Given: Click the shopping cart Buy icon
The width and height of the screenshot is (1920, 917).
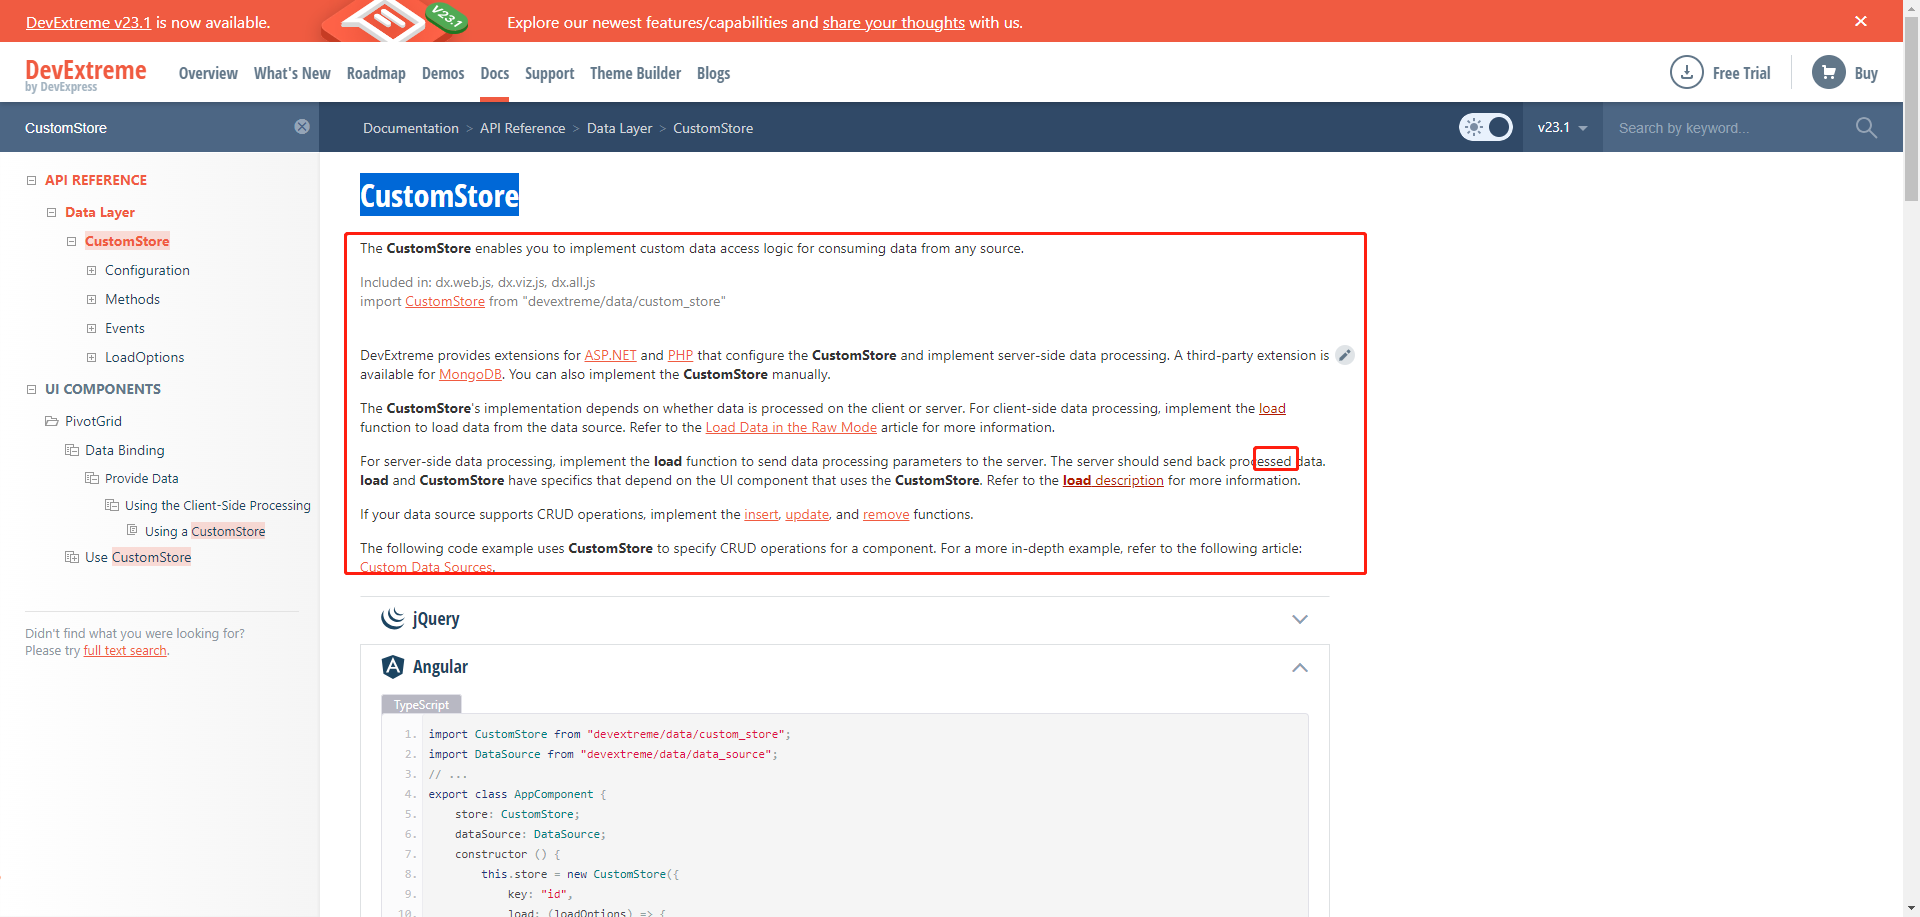Looking at the screenshot, I should (x=1829, y=72).
